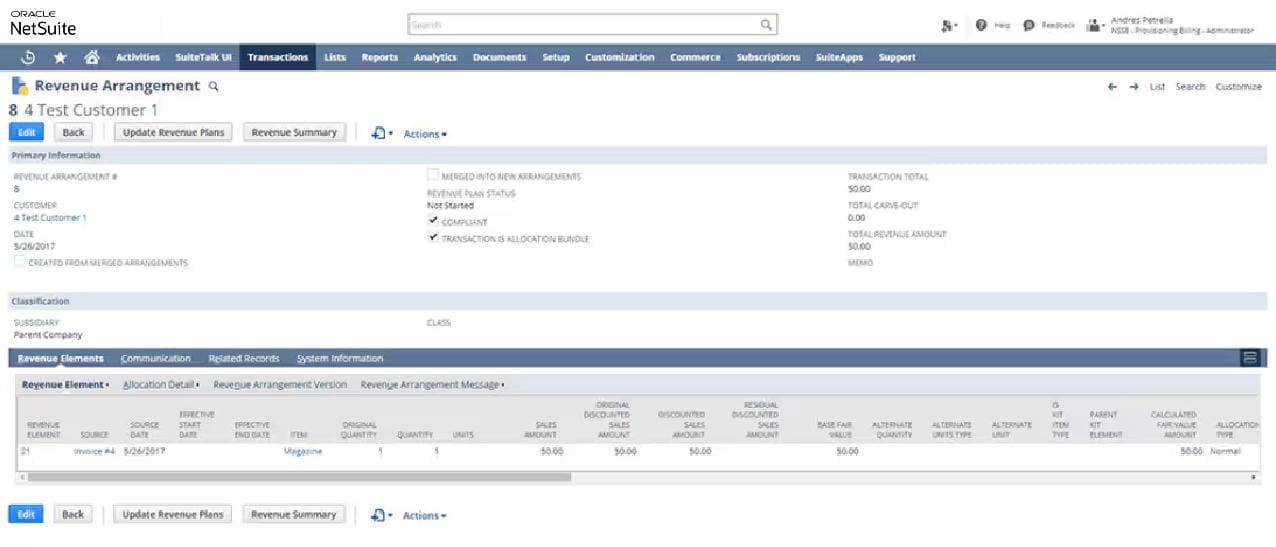This screenshot has height=547, width=1276.
Task: Open the Reports menu
Action: coord(380,57)
